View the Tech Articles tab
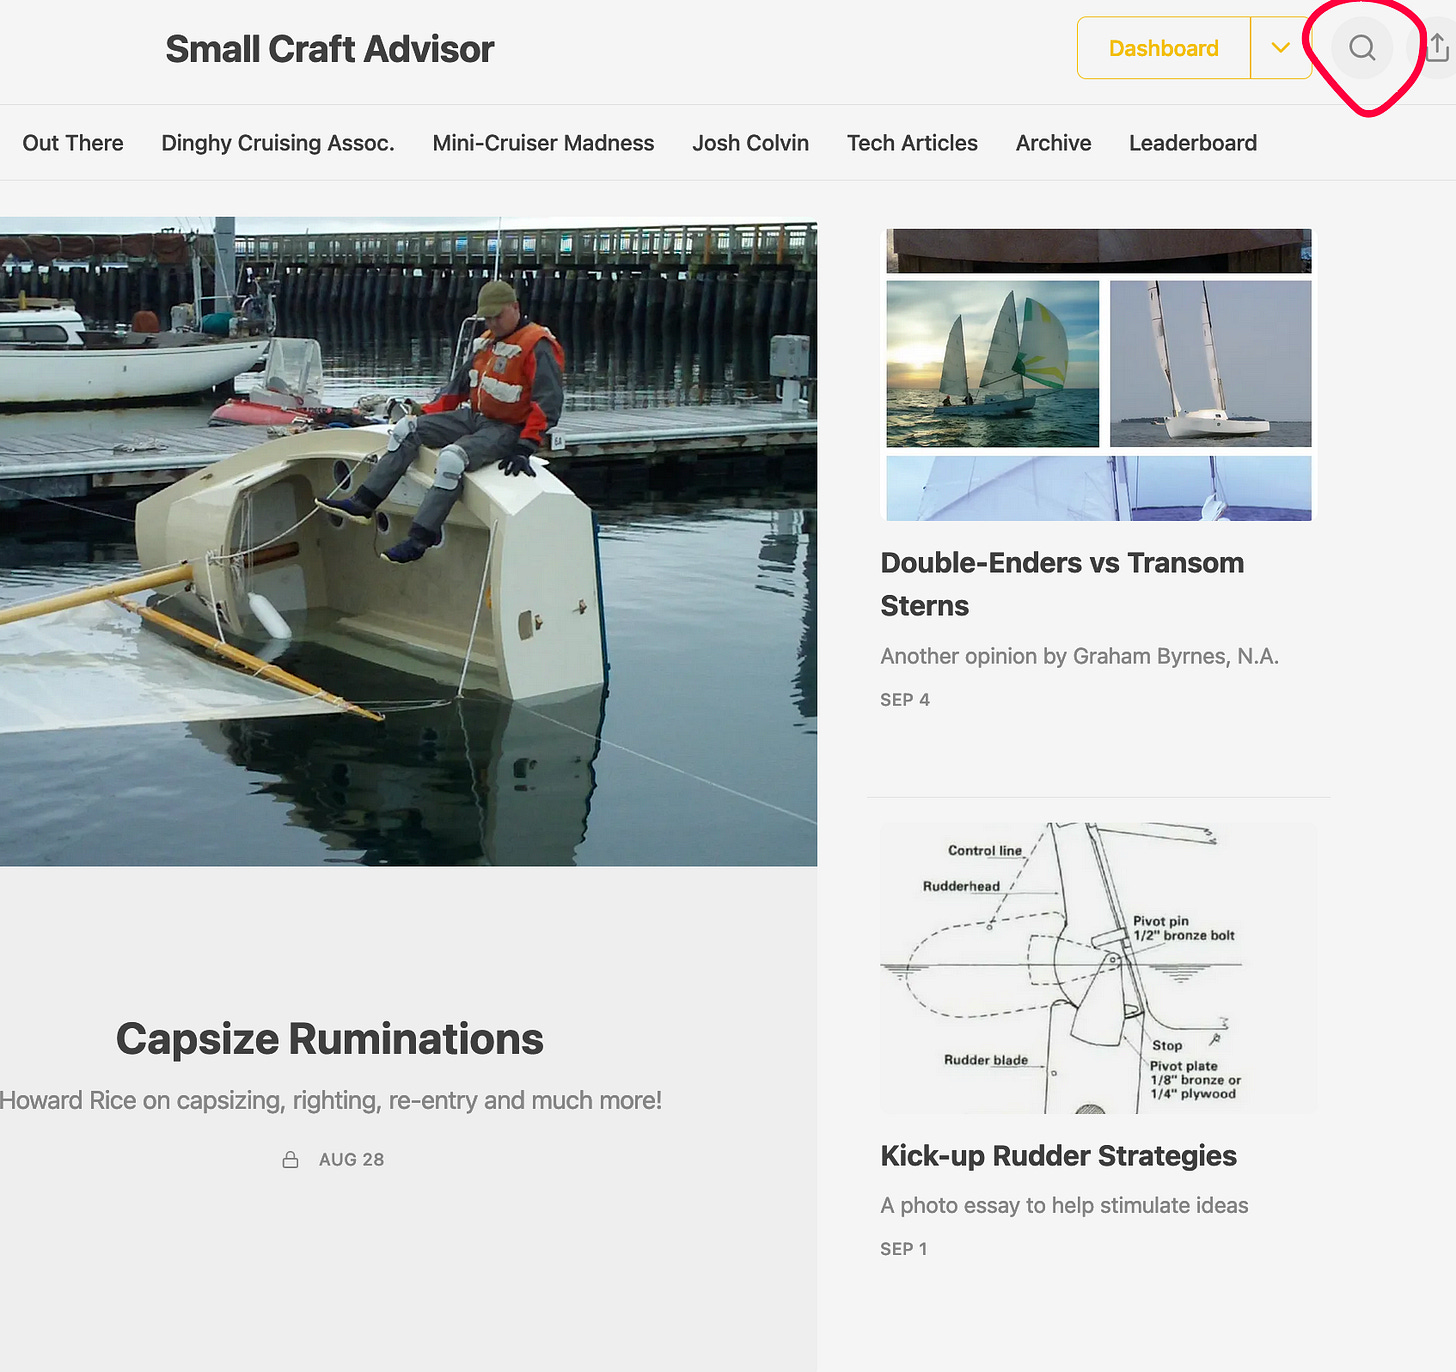The image size is (1456, 1372). click(912, 143)
